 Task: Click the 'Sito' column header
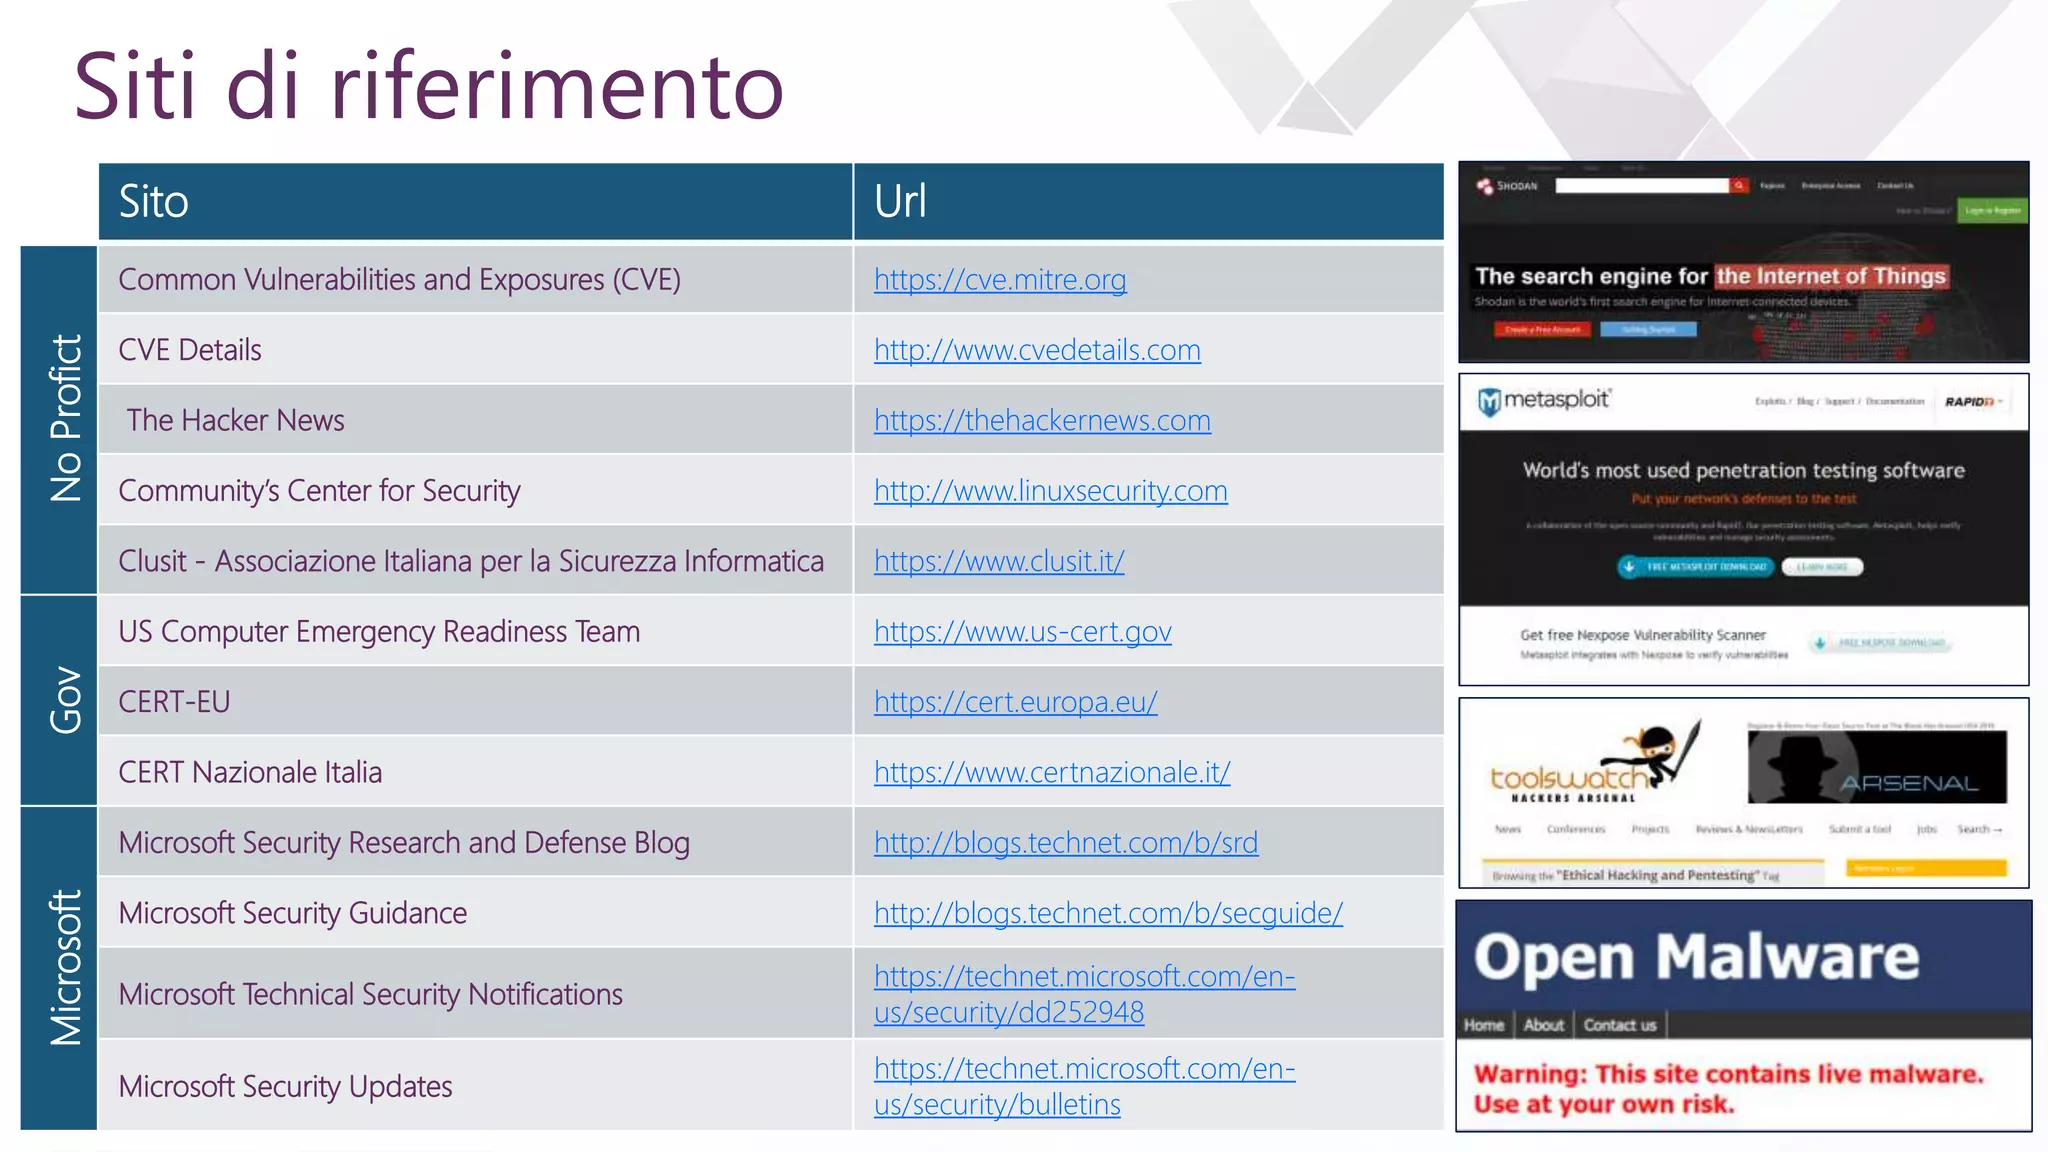476,201
